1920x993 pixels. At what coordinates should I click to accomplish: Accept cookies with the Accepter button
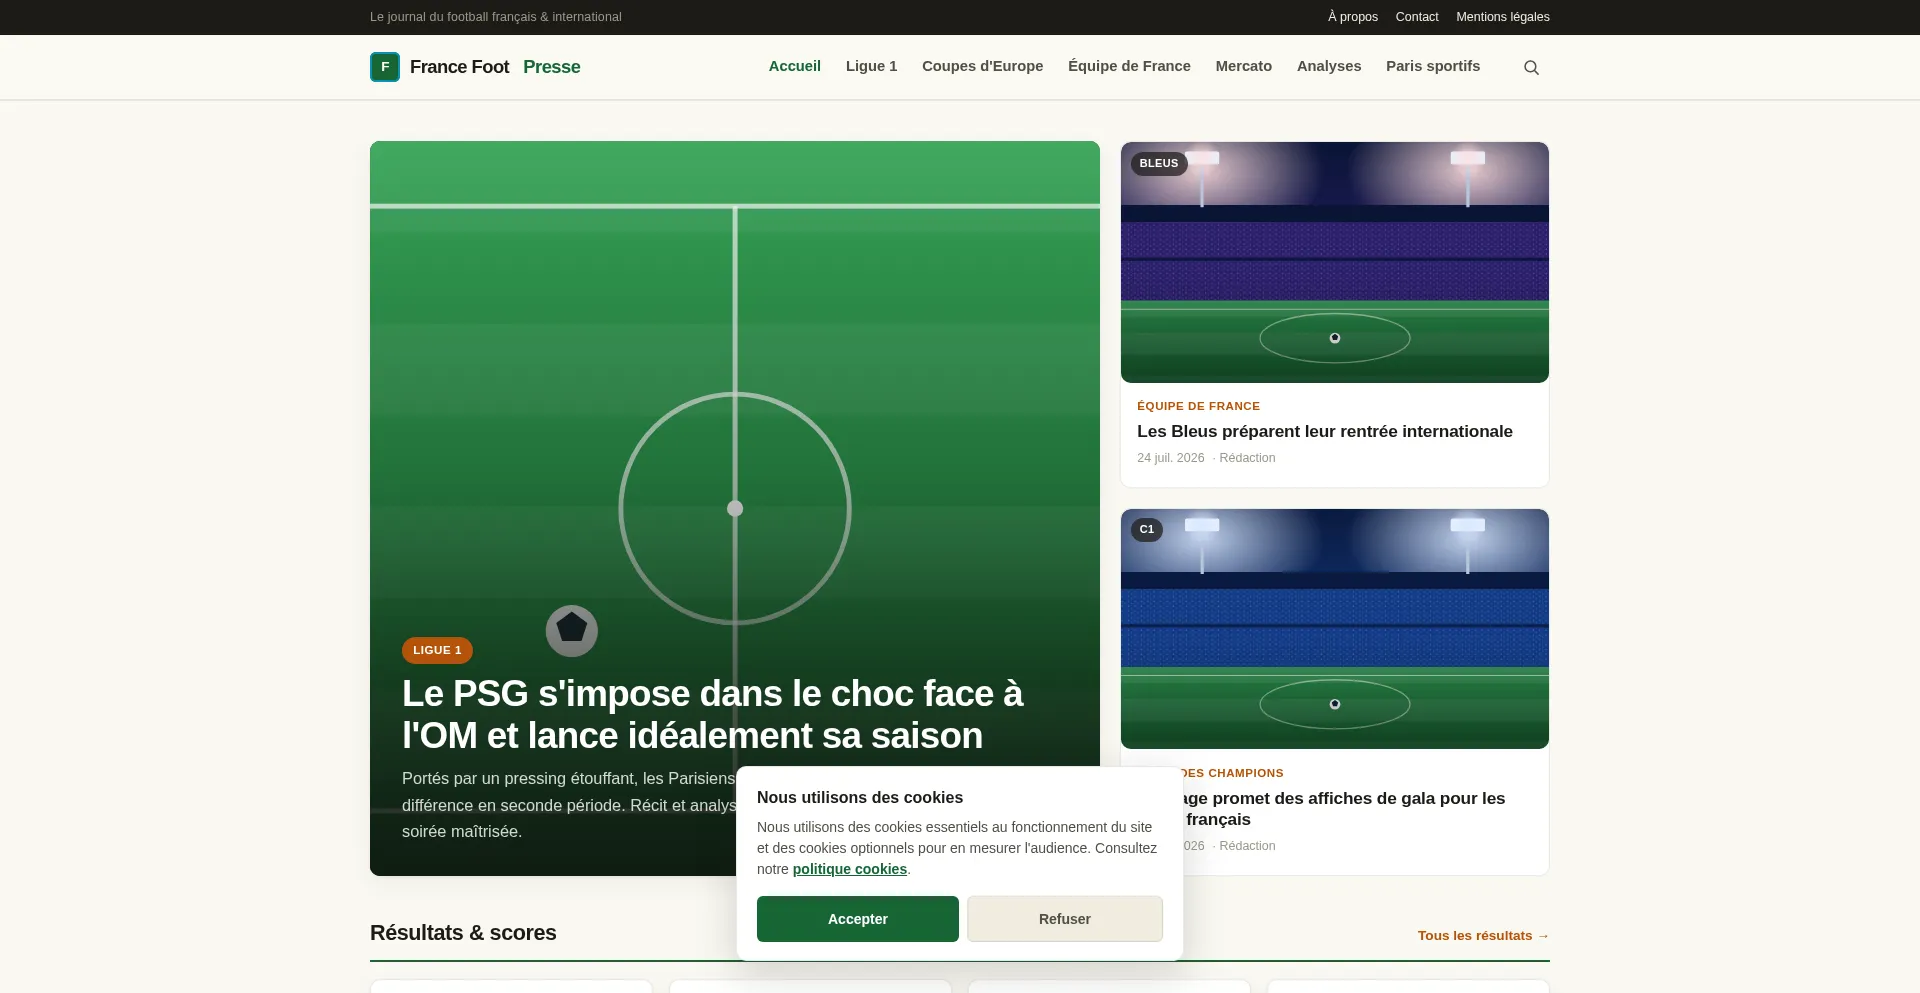click(x=858, y=919)
